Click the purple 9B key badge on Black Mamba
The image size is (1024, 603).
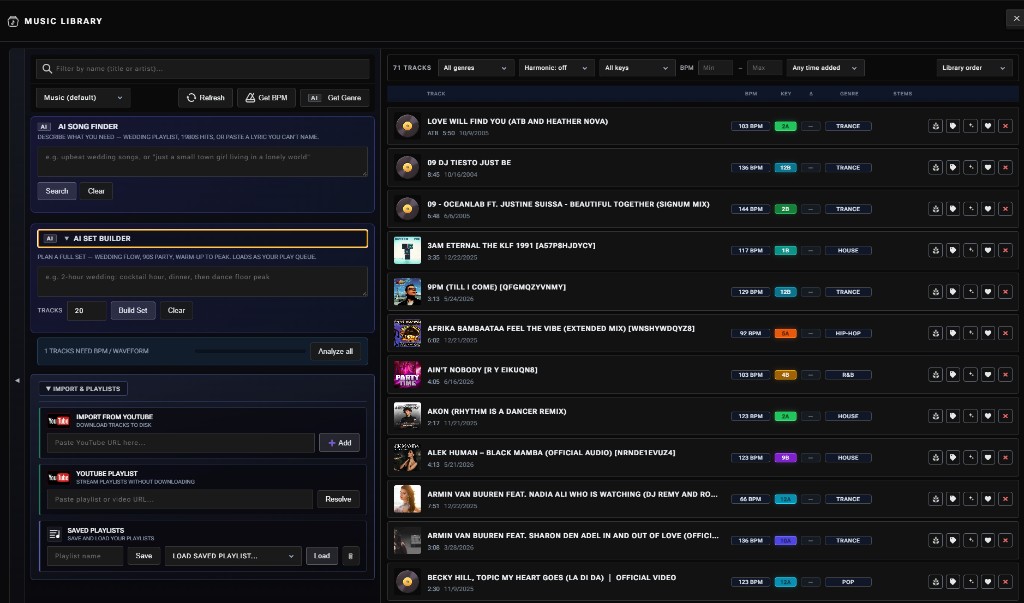[x=785, y=457]
